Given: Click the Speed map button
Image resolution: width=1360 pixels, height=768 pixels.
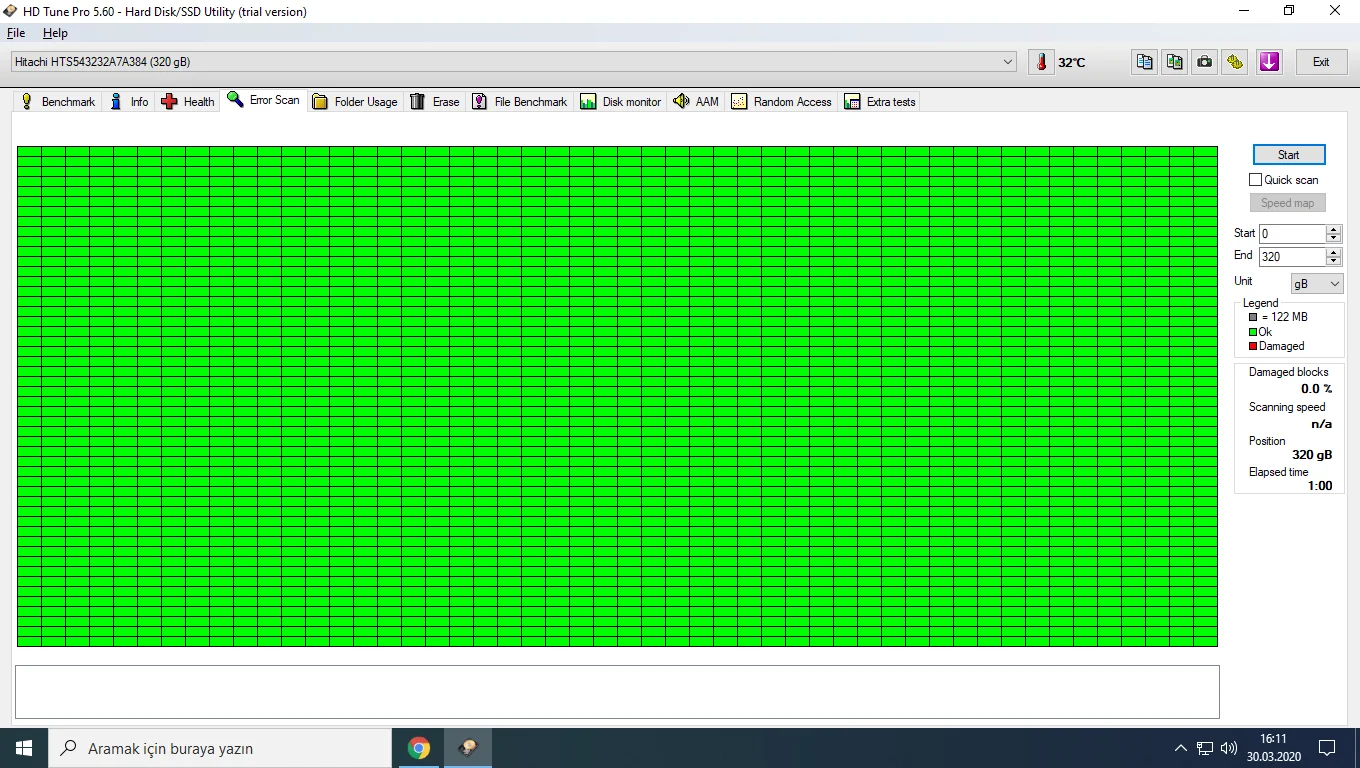Looking at the screenshot, I should [1287, 203].
